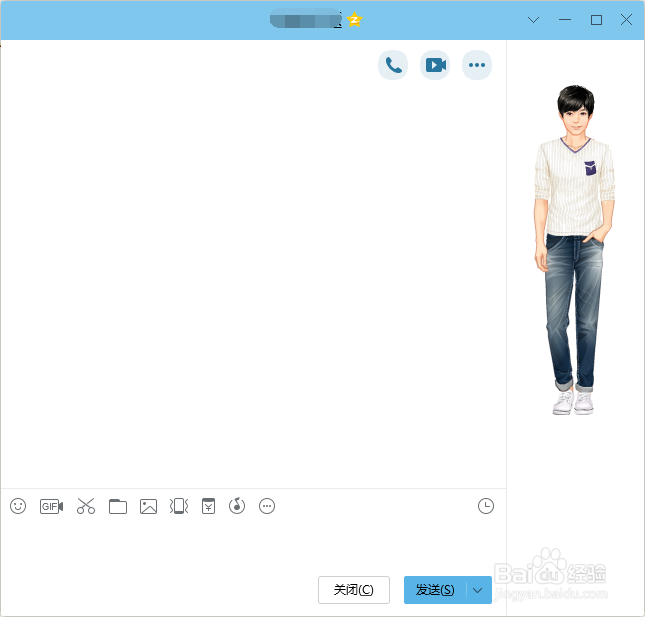
Task: Send a window shake nudge
Action: [x=179, y=506]
